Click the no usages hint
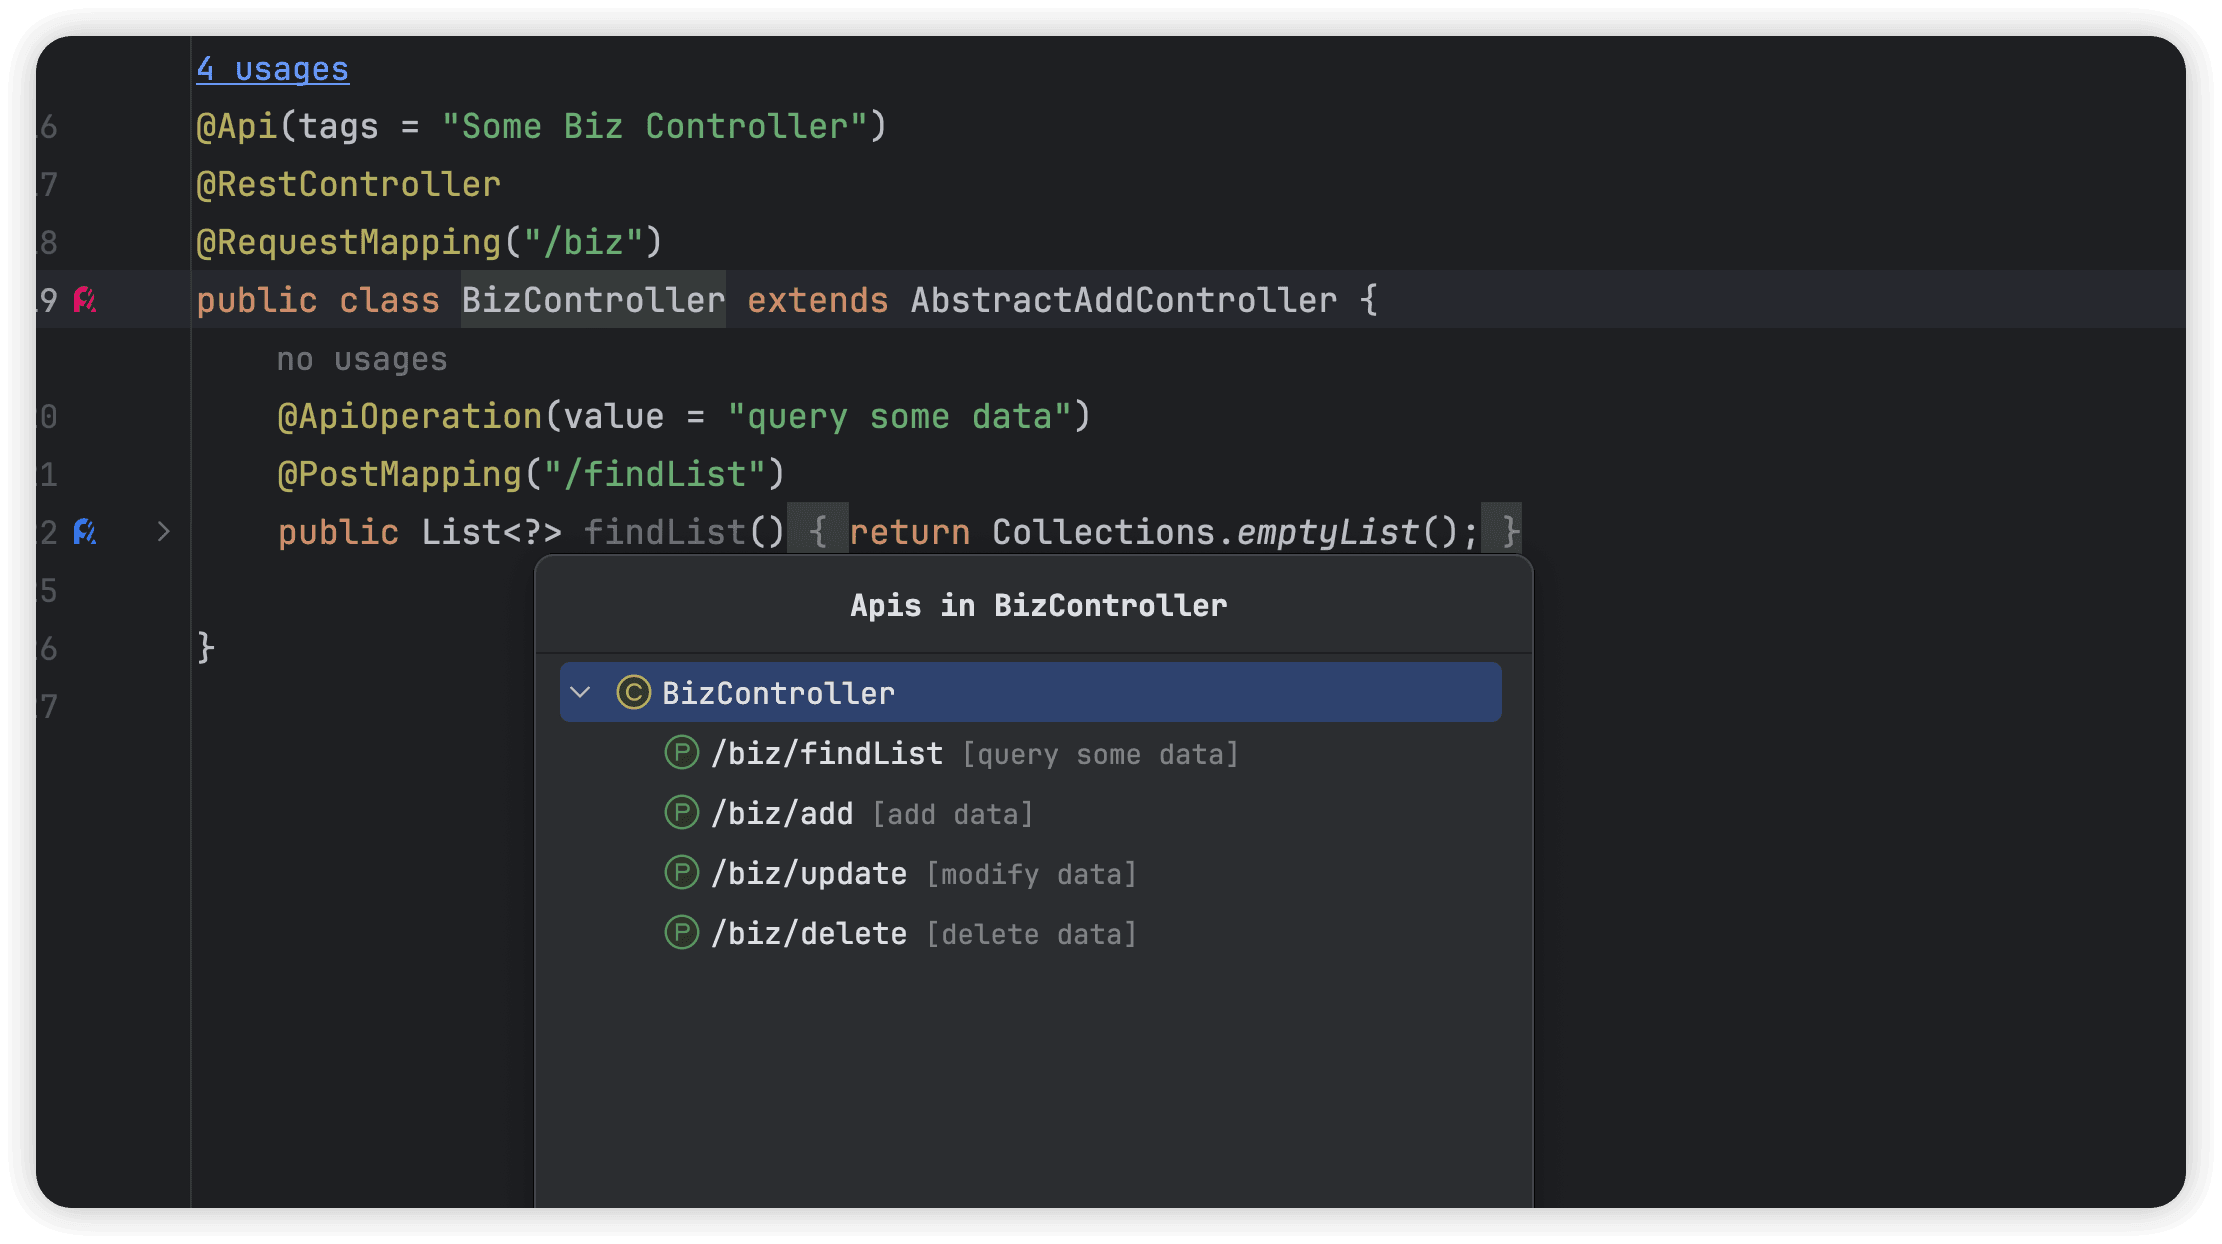This screenshot has height=1244, width=2222. 361,359
